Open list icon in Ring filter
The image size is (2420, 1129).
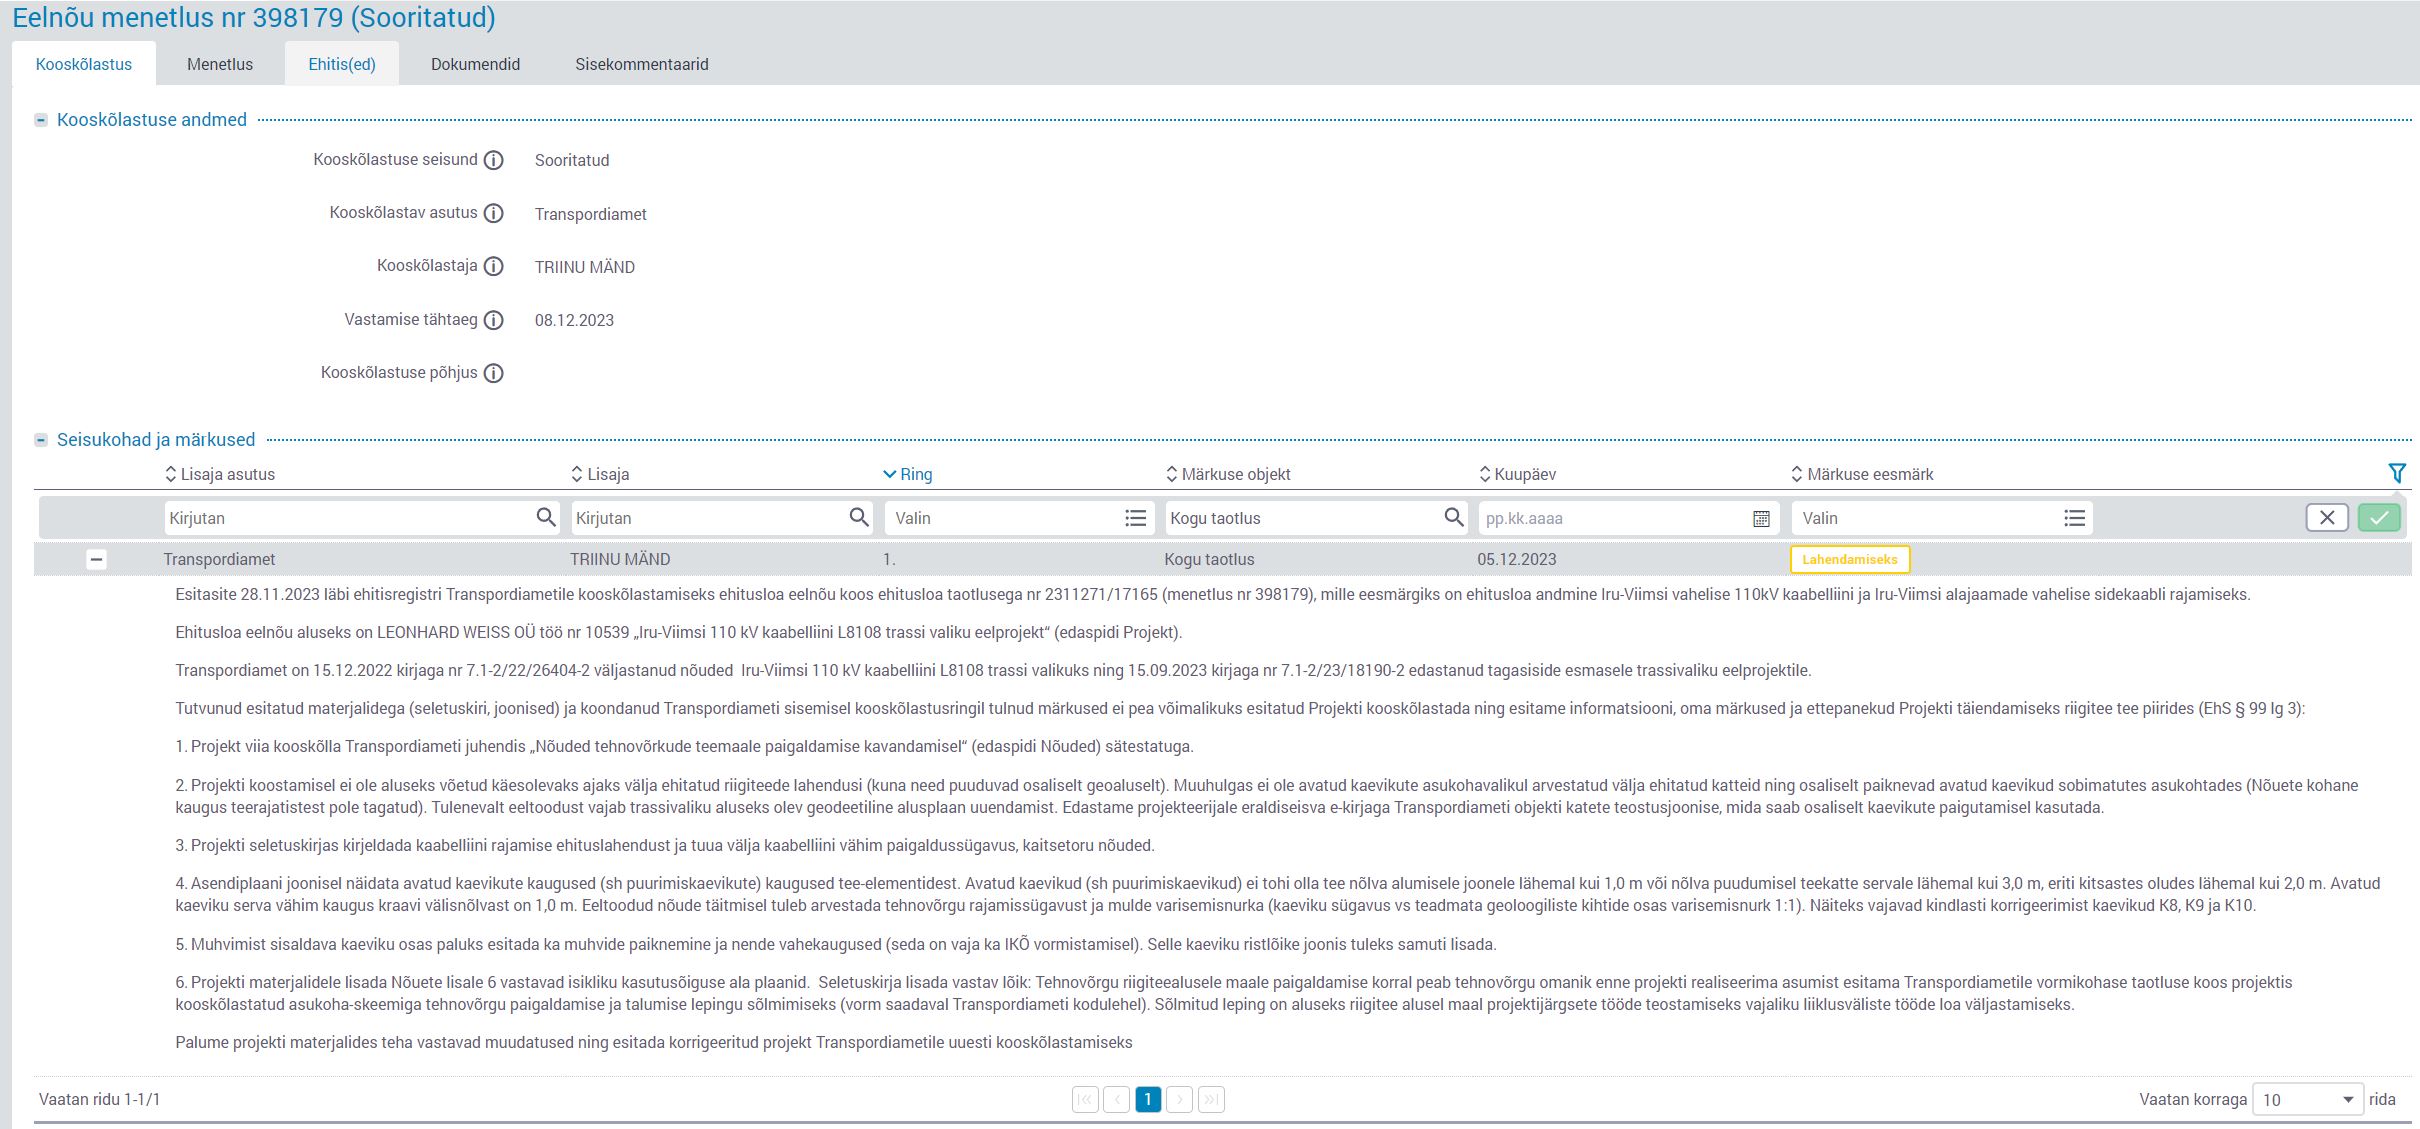point(1135,518)
